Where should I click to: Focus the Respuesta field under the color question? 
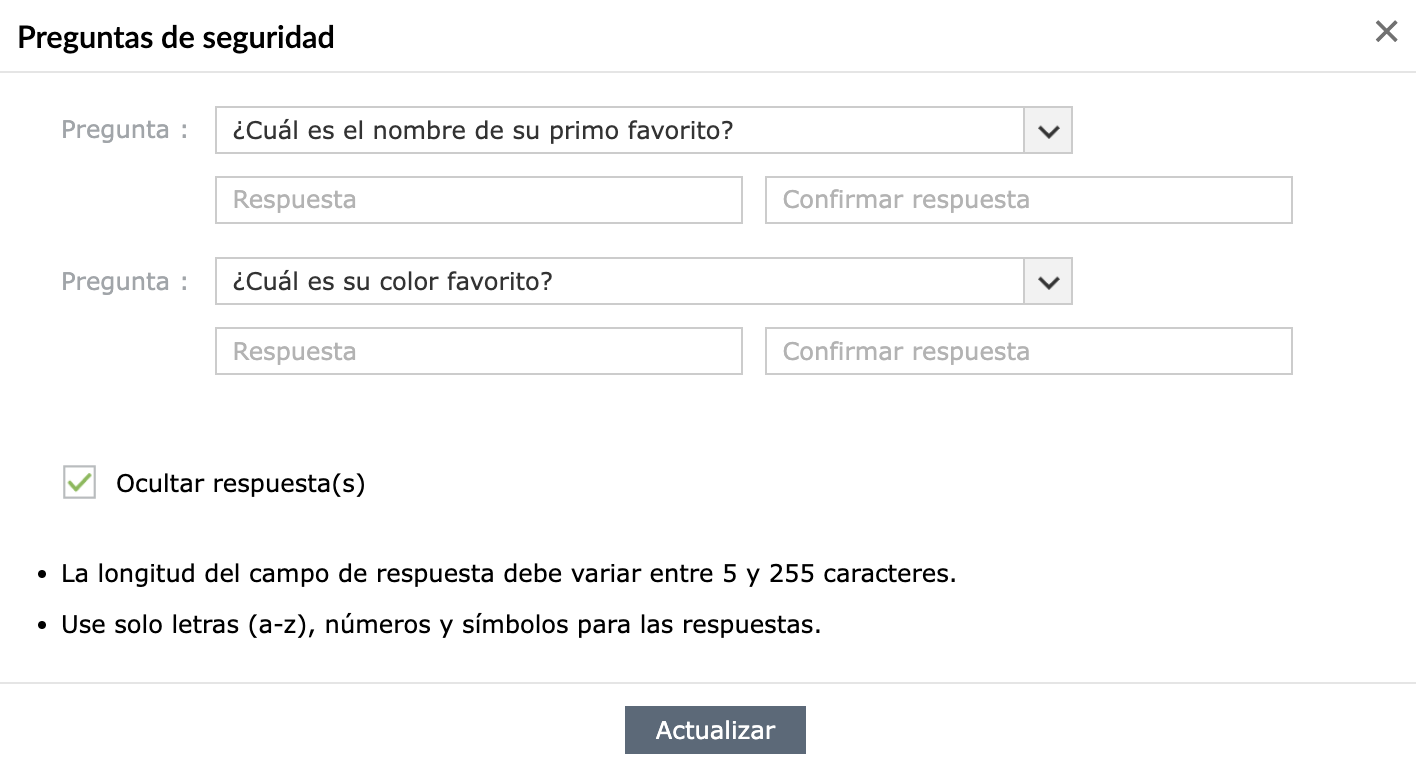478,352
